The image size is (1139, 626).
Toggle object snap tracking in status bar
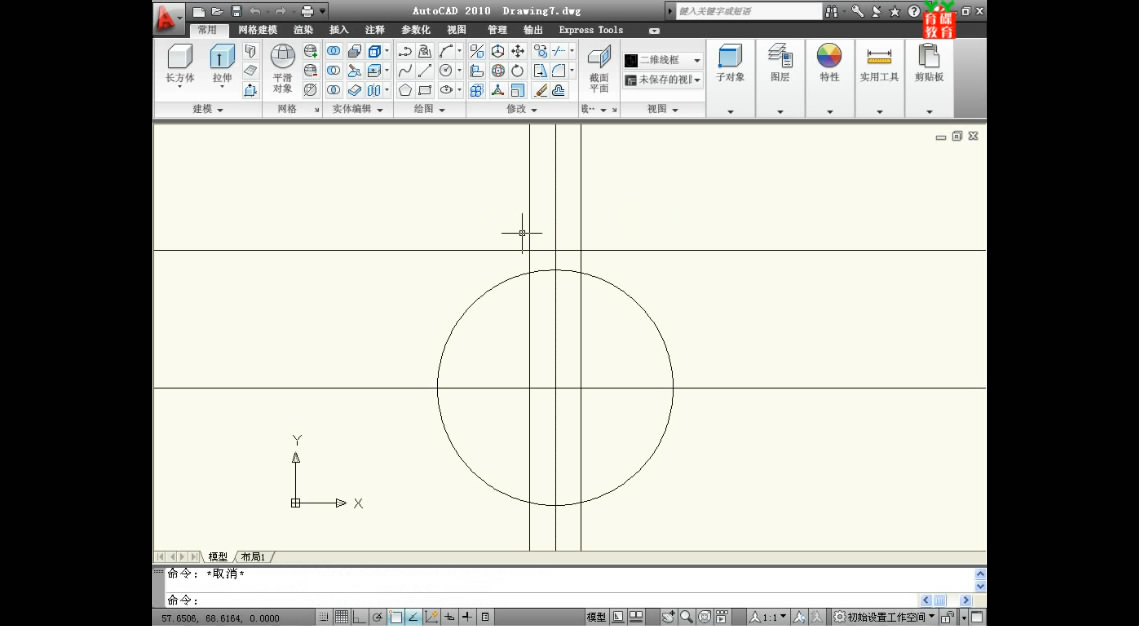pyautogui.click(x=413, y=617)
